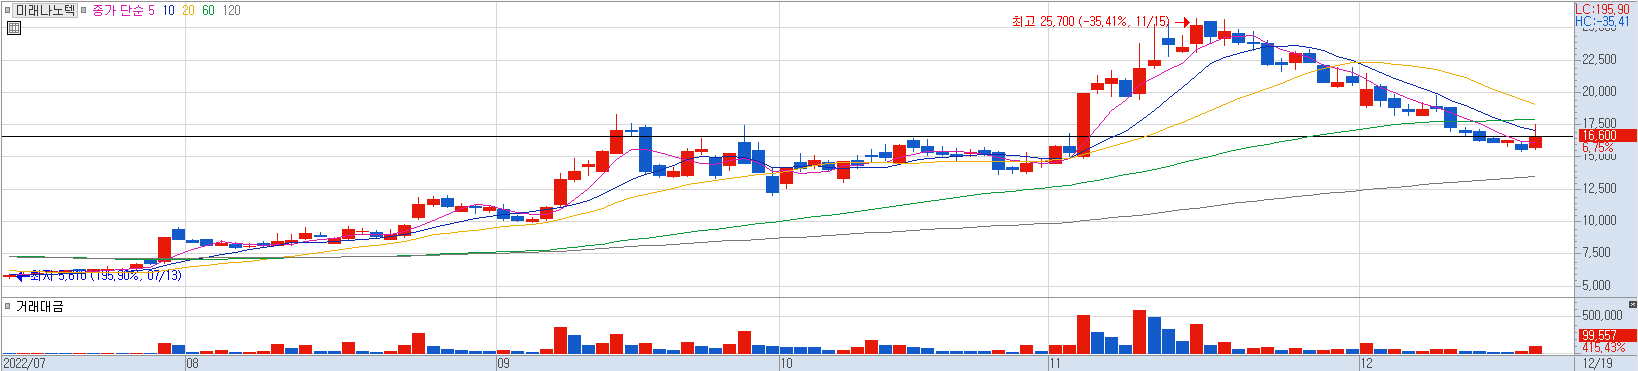Click the 거래대금 indicator label
The width and height of the screenshot is (1638, 371).
tap(39, 306)
